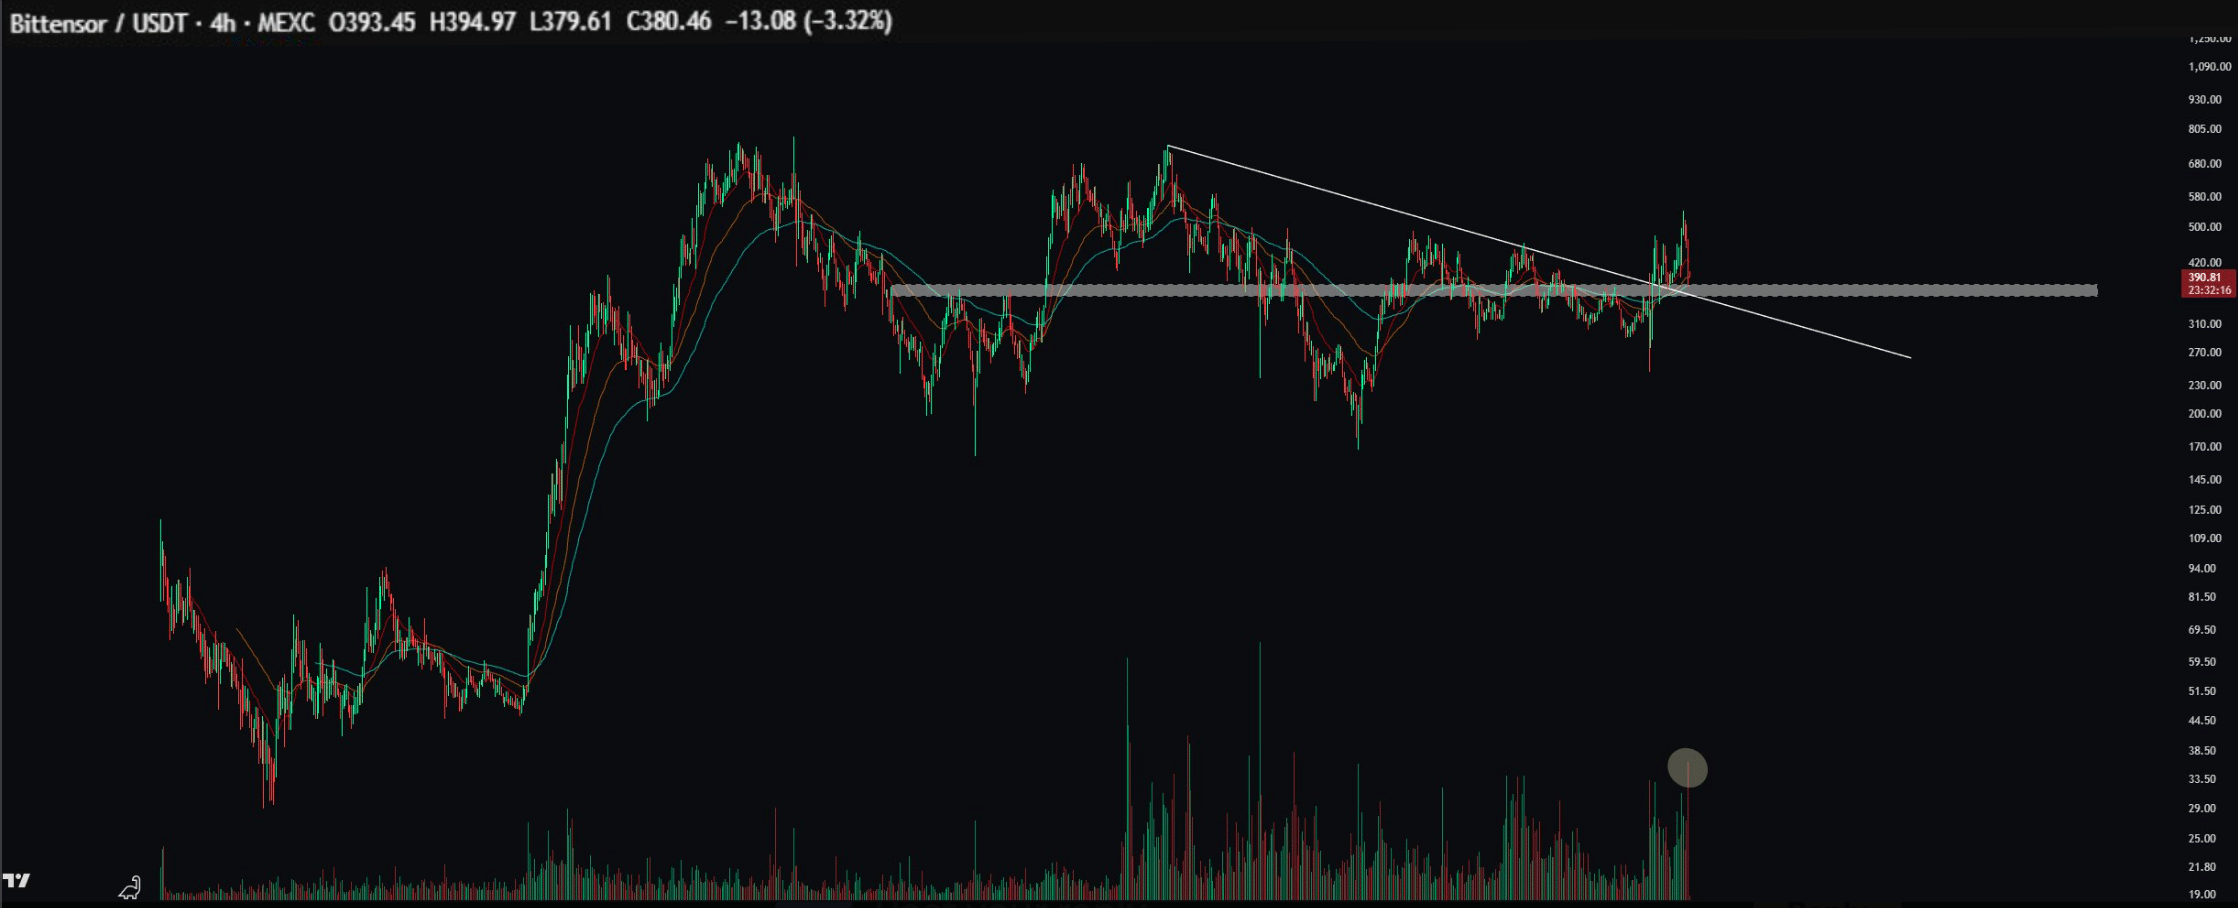This screenshot has width=2238, height=908.
Task: Click the open value O393.45
Action: point(372,22)
